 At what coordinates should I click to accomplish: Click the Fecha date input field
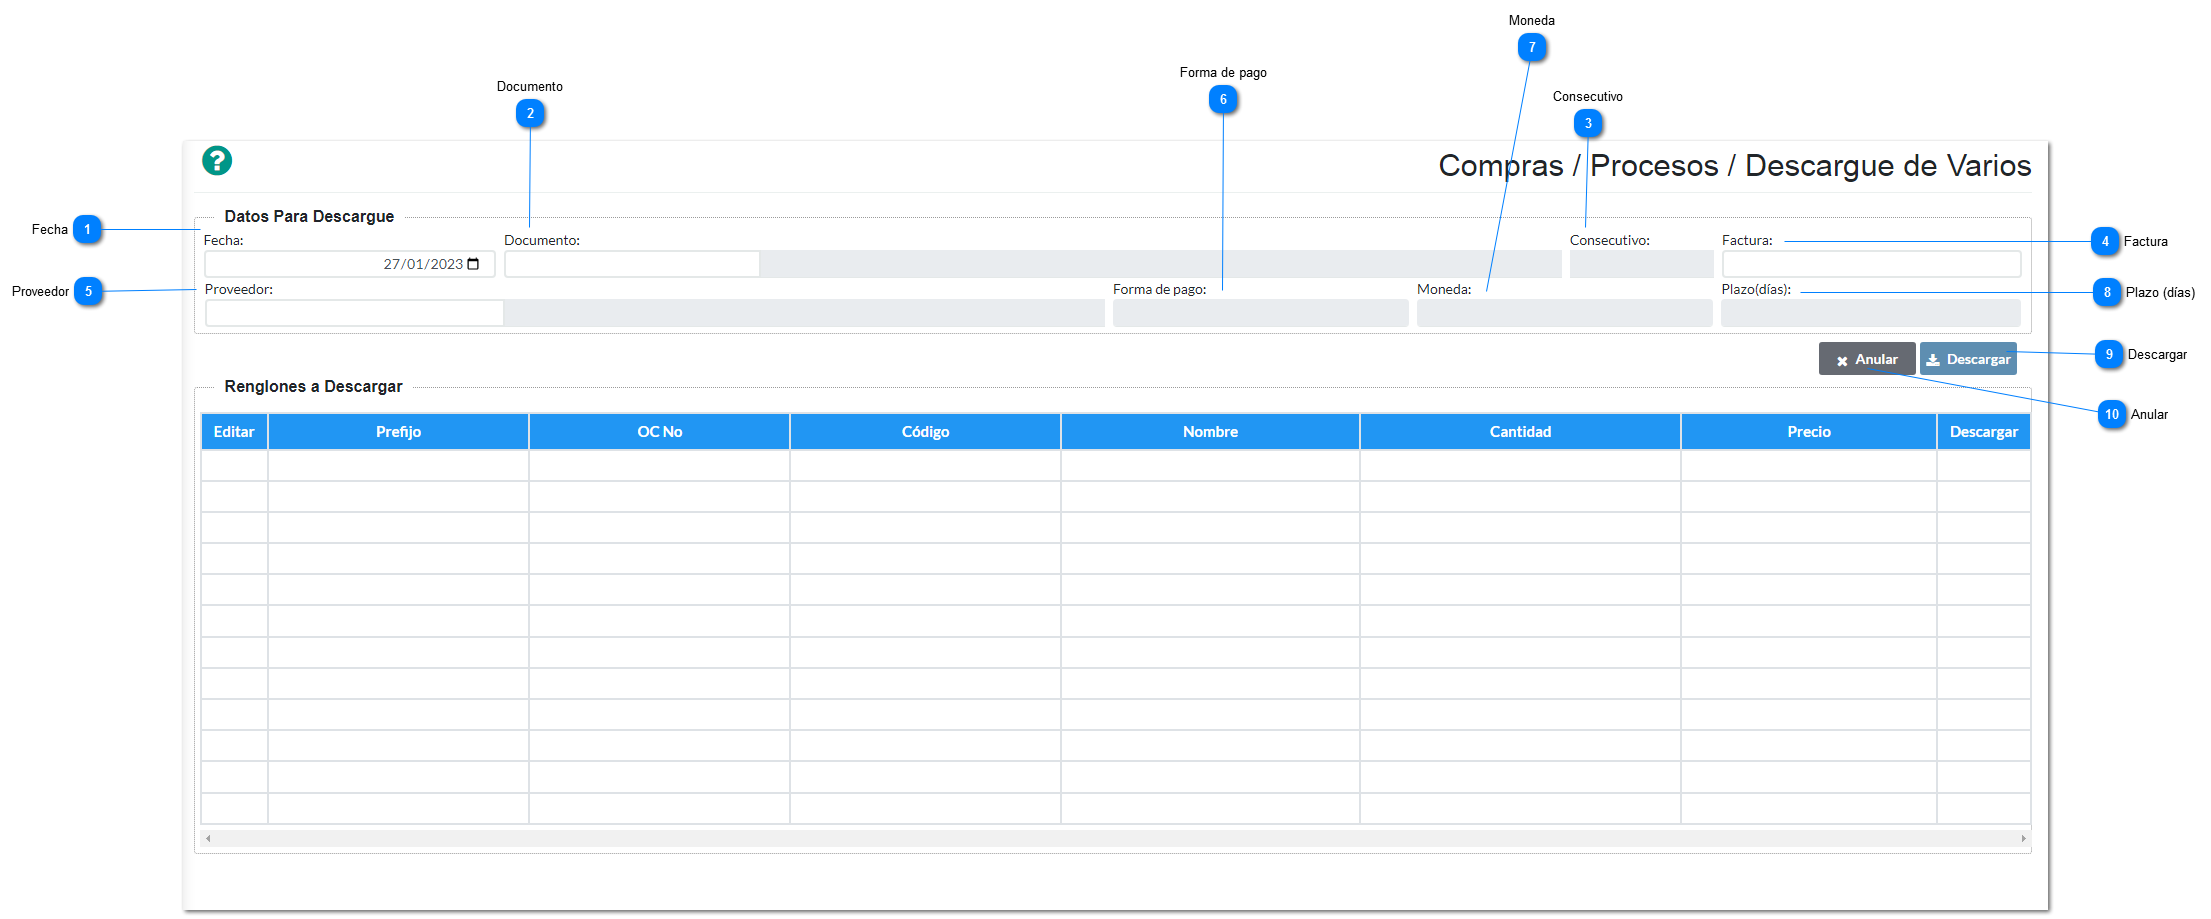coord(350,264)
